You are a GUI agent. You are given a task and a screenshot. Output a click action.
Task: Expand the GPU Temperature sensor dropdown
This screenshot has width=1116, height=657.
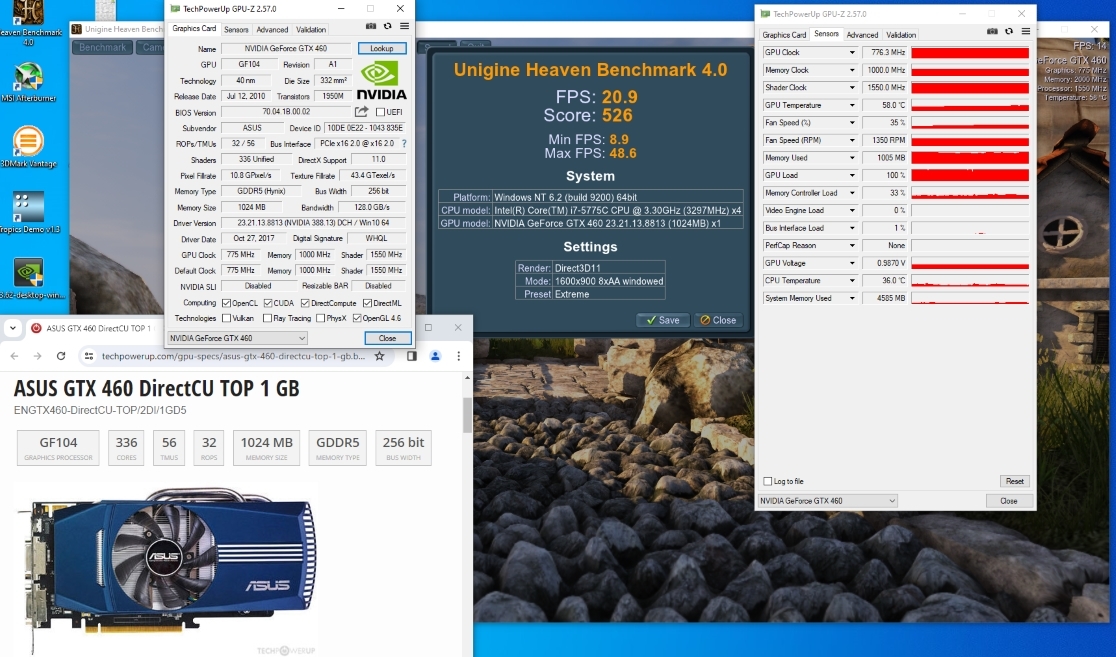click(x=852, y=105)
